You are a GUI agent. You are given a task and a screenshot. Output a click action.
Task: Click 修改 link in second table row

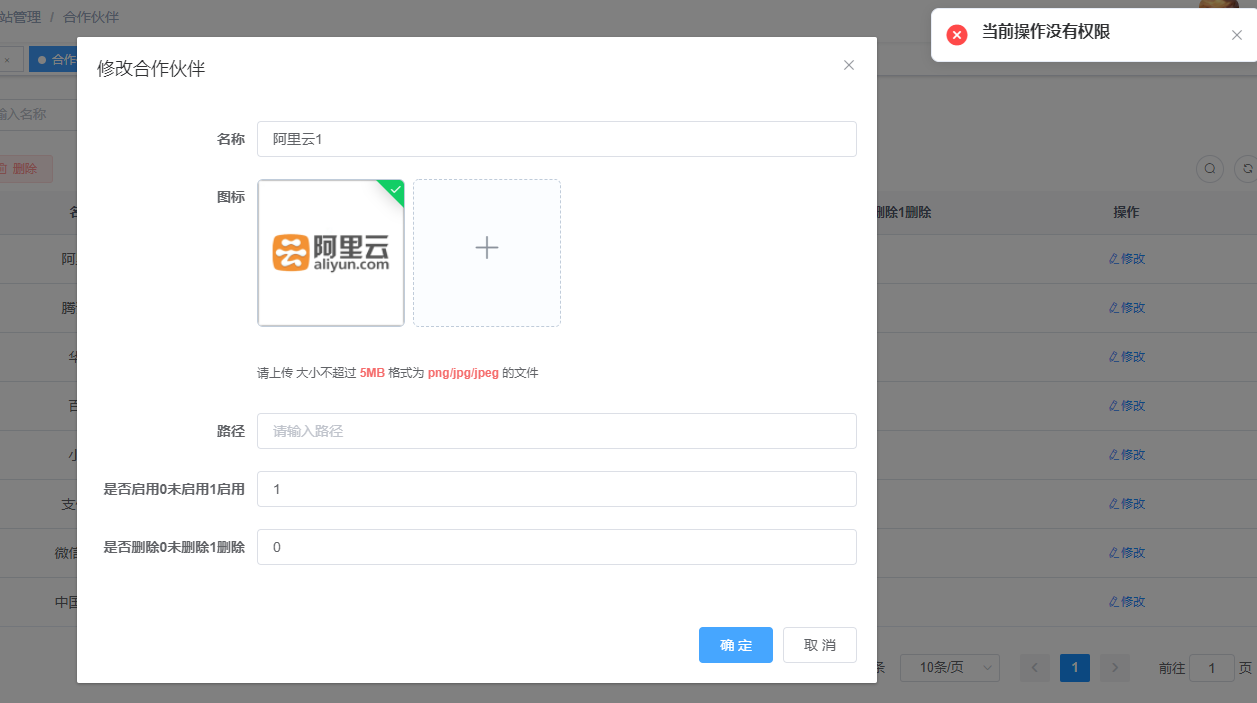(x=1127, y=307)
